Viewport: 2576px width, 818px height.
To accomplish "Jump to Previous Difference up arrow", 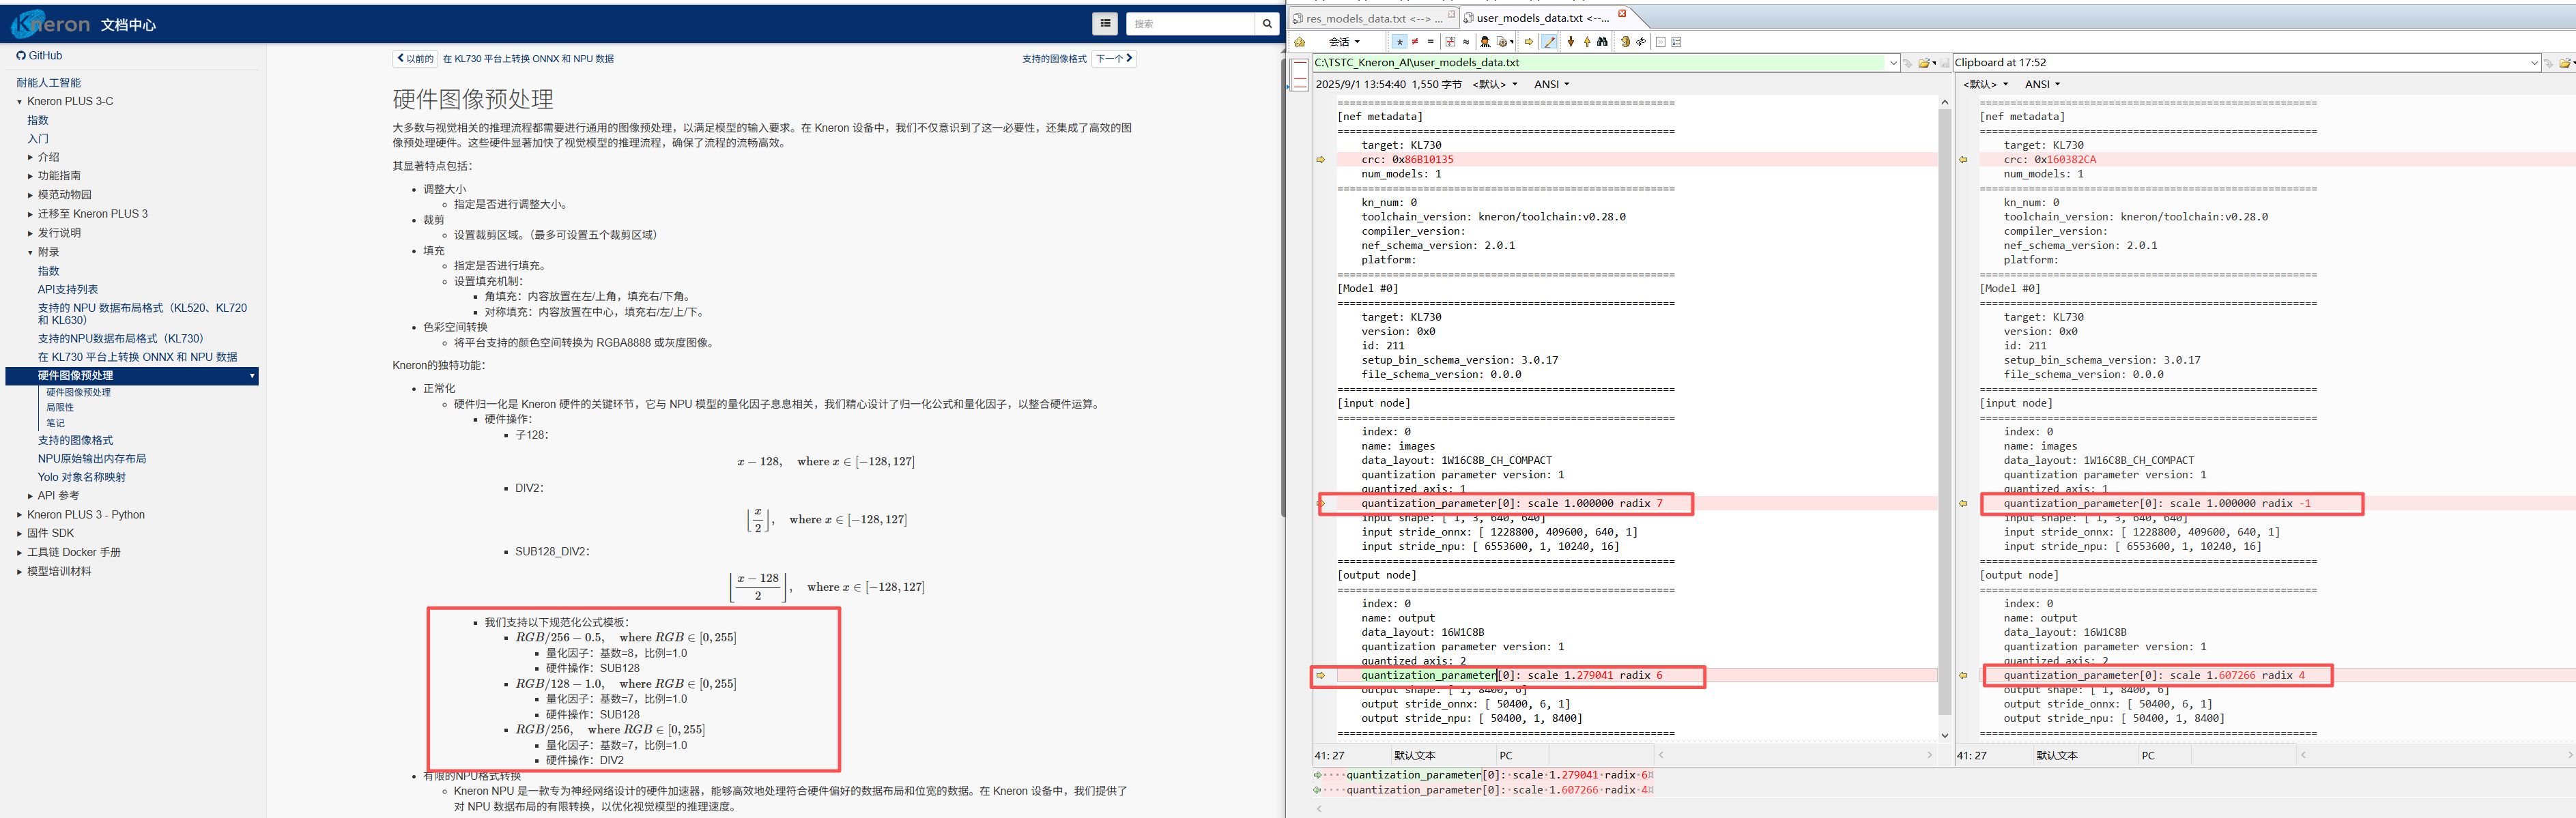I will [1587, 42].
